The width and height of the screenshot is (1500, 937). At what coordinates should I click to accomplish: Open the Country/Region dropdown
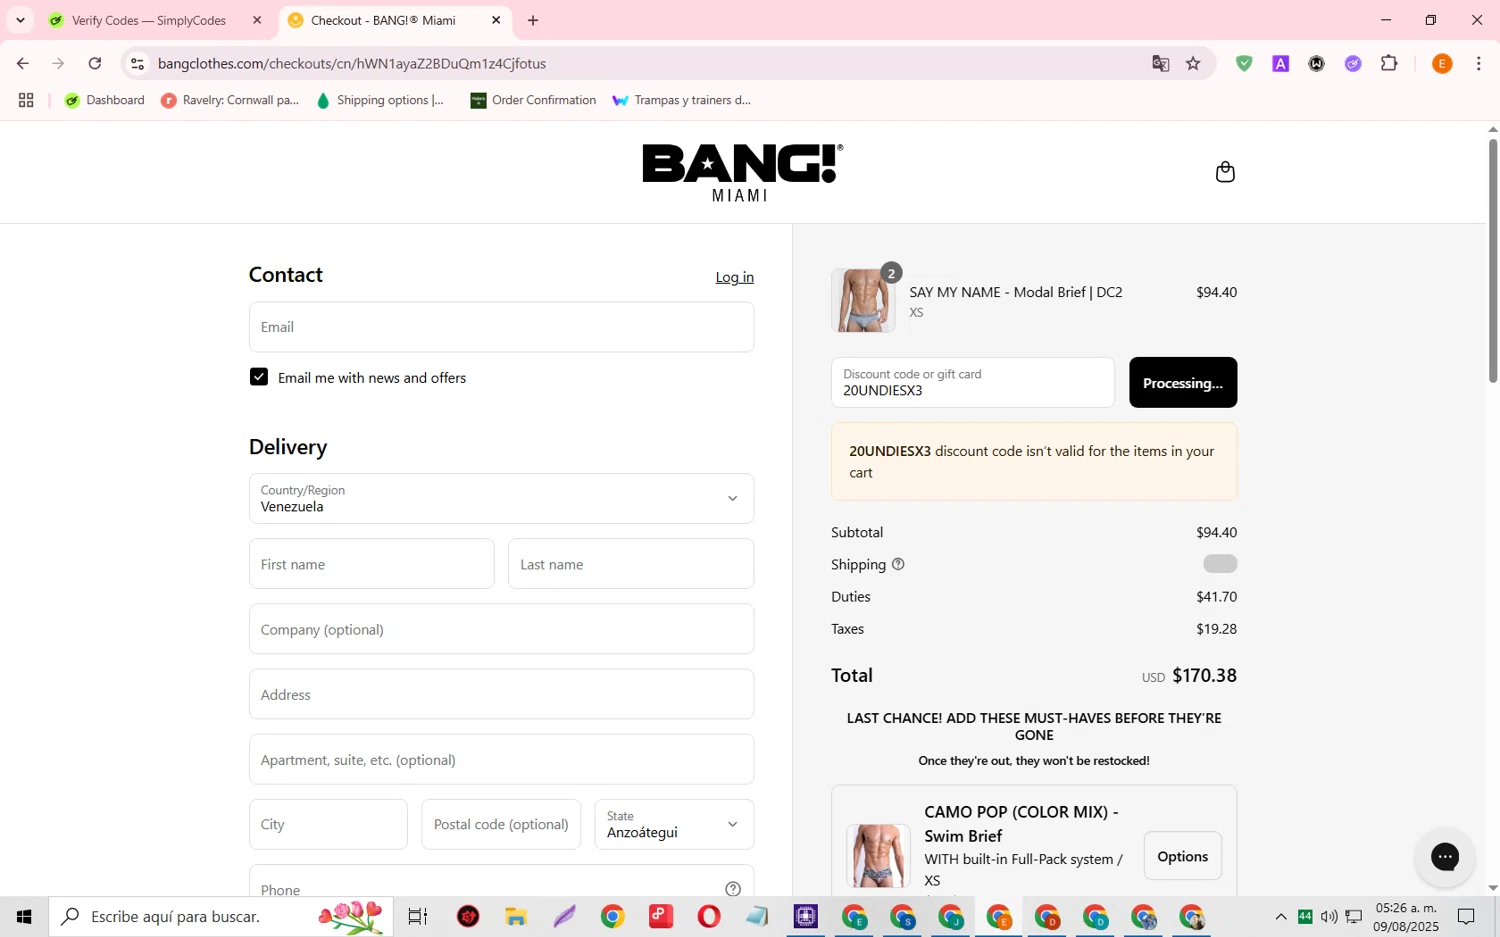click(x=501, y=498)
